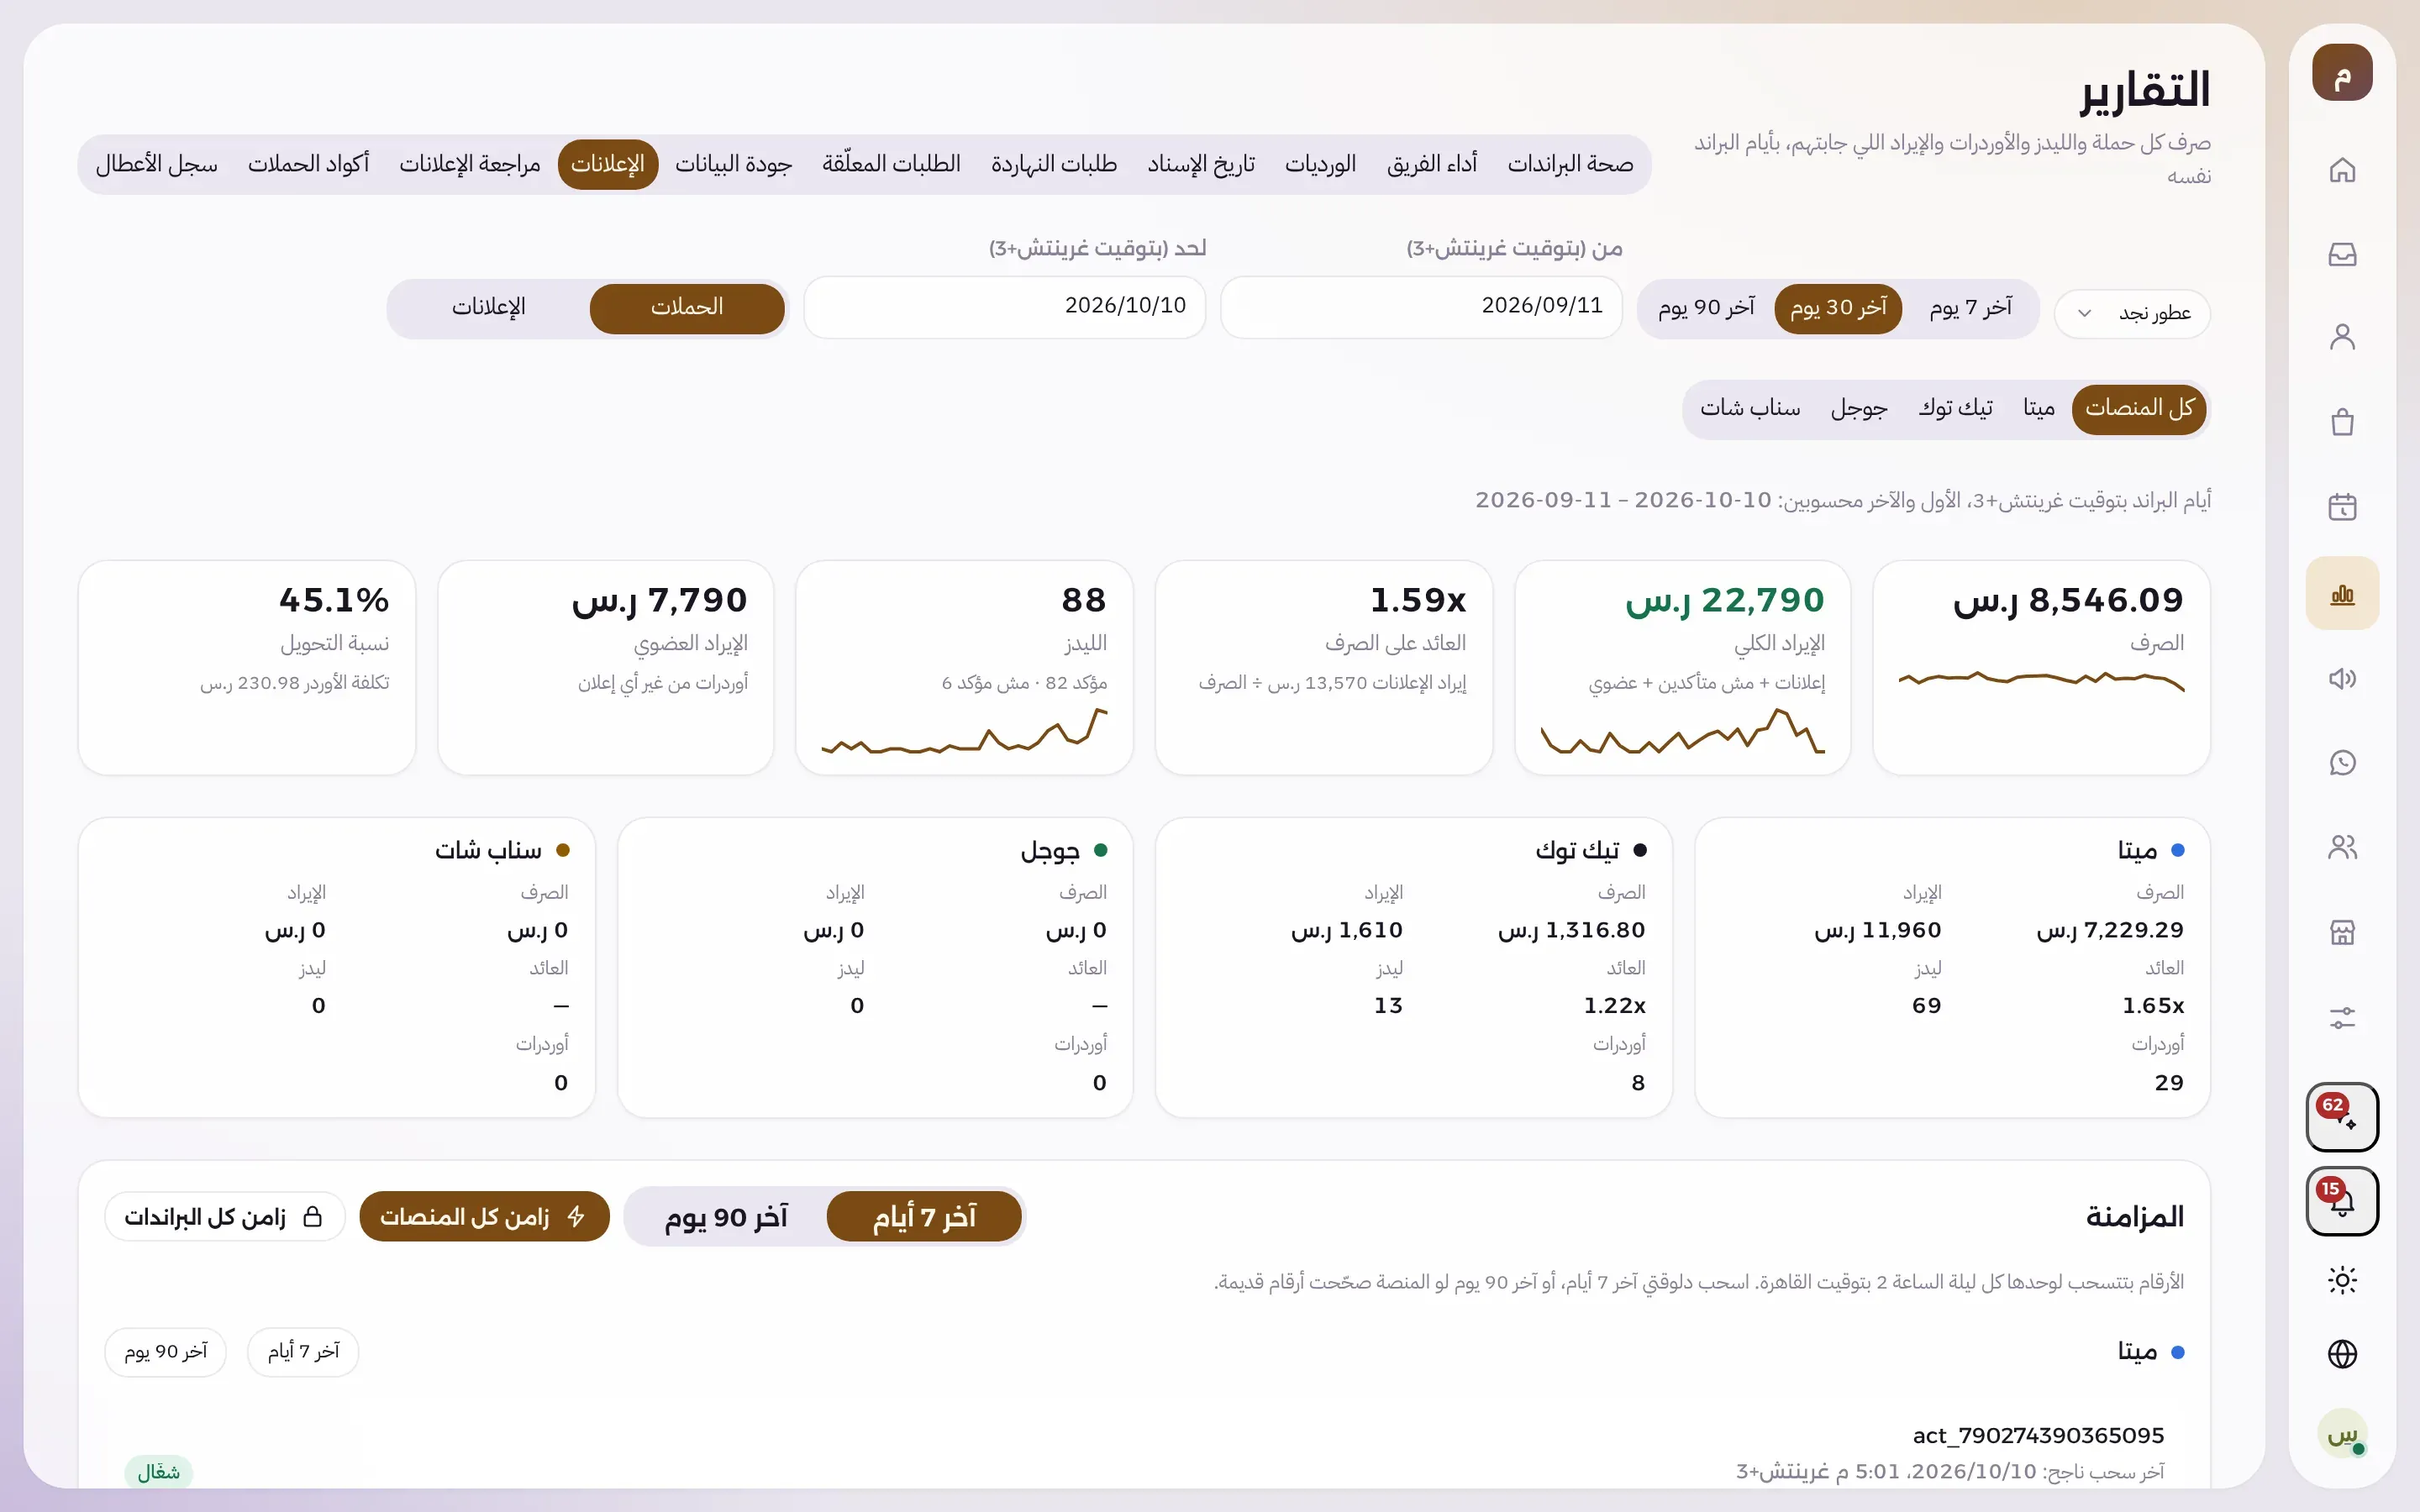The width and height of the screenshot is (2420, 1512).
Task: Open the single-person profile icon in sidebar
Action: [x=2342, y=338]
